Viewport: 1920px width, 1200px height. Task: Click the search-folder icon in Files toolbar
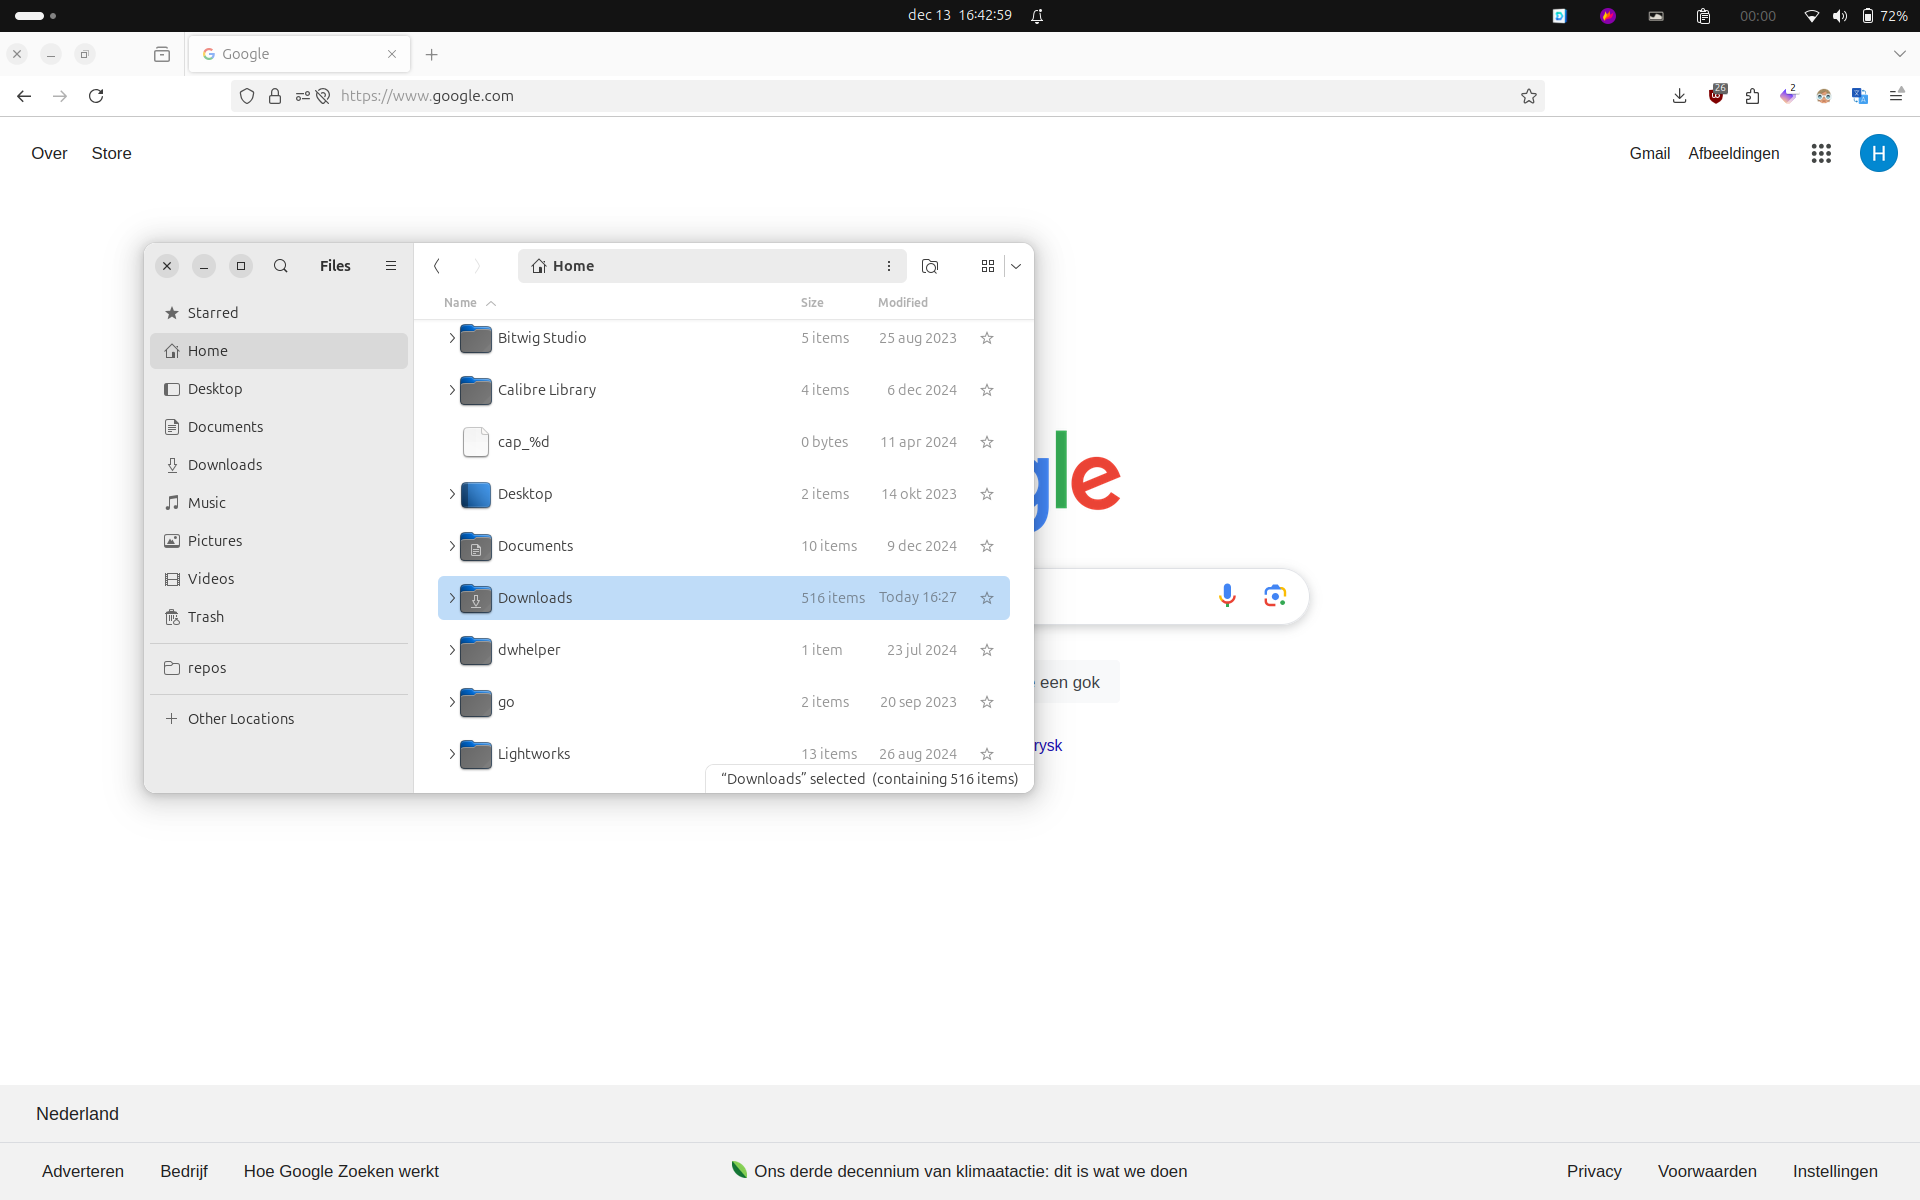pos(930,266)
